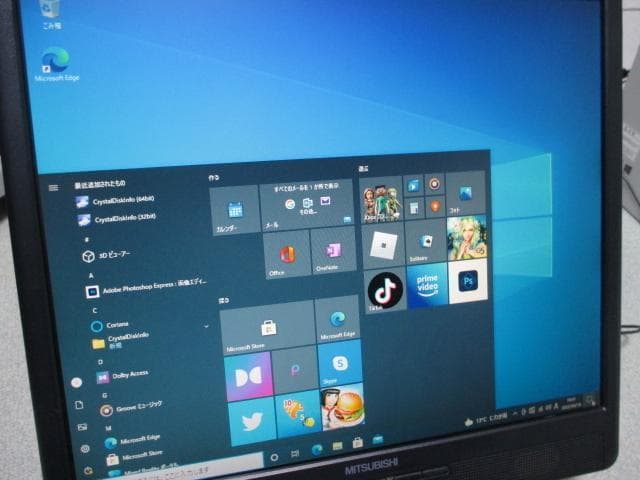Open the Recycle Bin desktop icon
Screen dimensions: 640x480
[x=51, y=14]
